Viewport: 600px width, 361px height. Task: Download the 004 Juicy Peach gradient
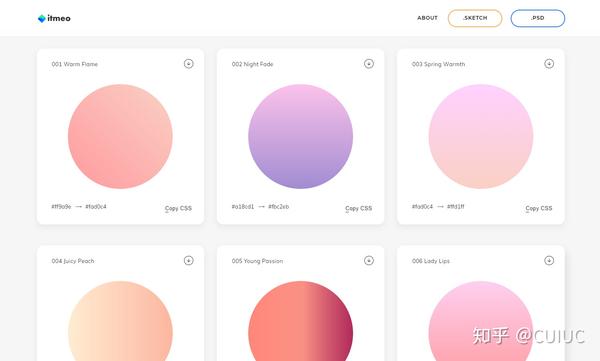tap(188, 260)
